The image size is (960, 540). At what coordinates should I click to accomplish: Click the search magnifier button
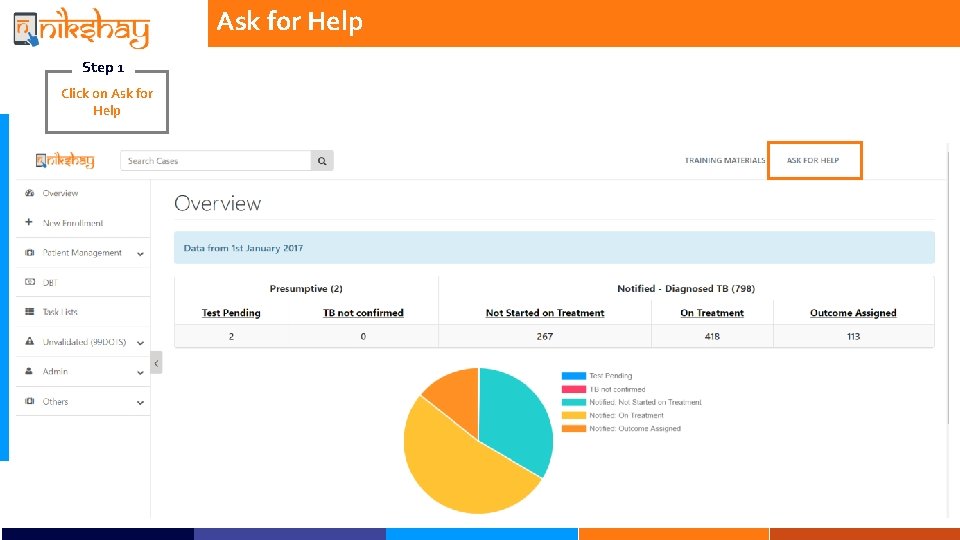(x=322, y=161)
